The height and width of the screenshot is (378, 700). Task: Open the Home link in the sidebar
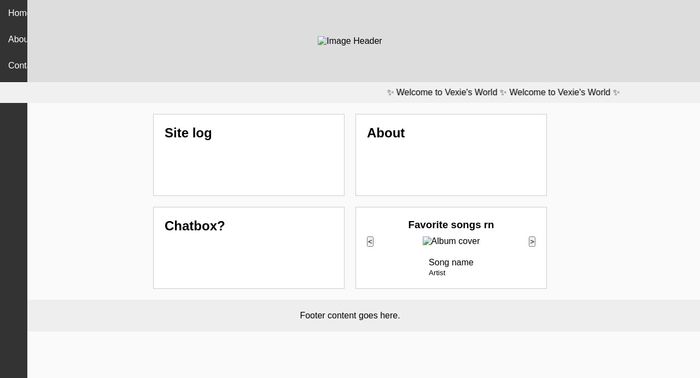[17, 13]
